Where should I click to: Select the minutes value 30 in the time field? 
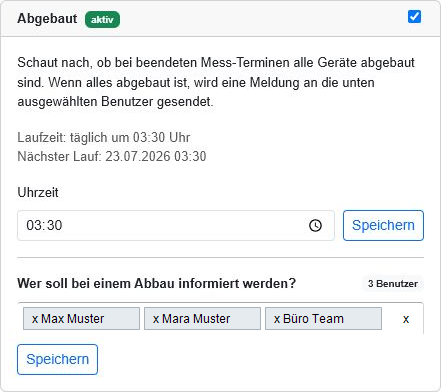click(x=54, y=225)
